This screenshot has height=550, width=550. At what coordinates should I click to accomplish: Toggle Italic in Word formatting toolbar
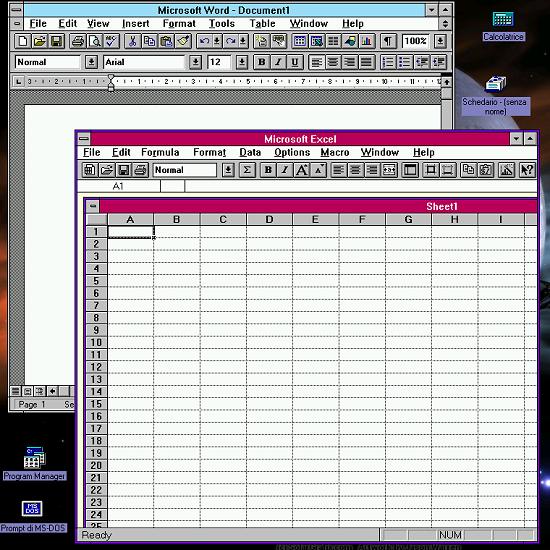[x=278, y=62]
